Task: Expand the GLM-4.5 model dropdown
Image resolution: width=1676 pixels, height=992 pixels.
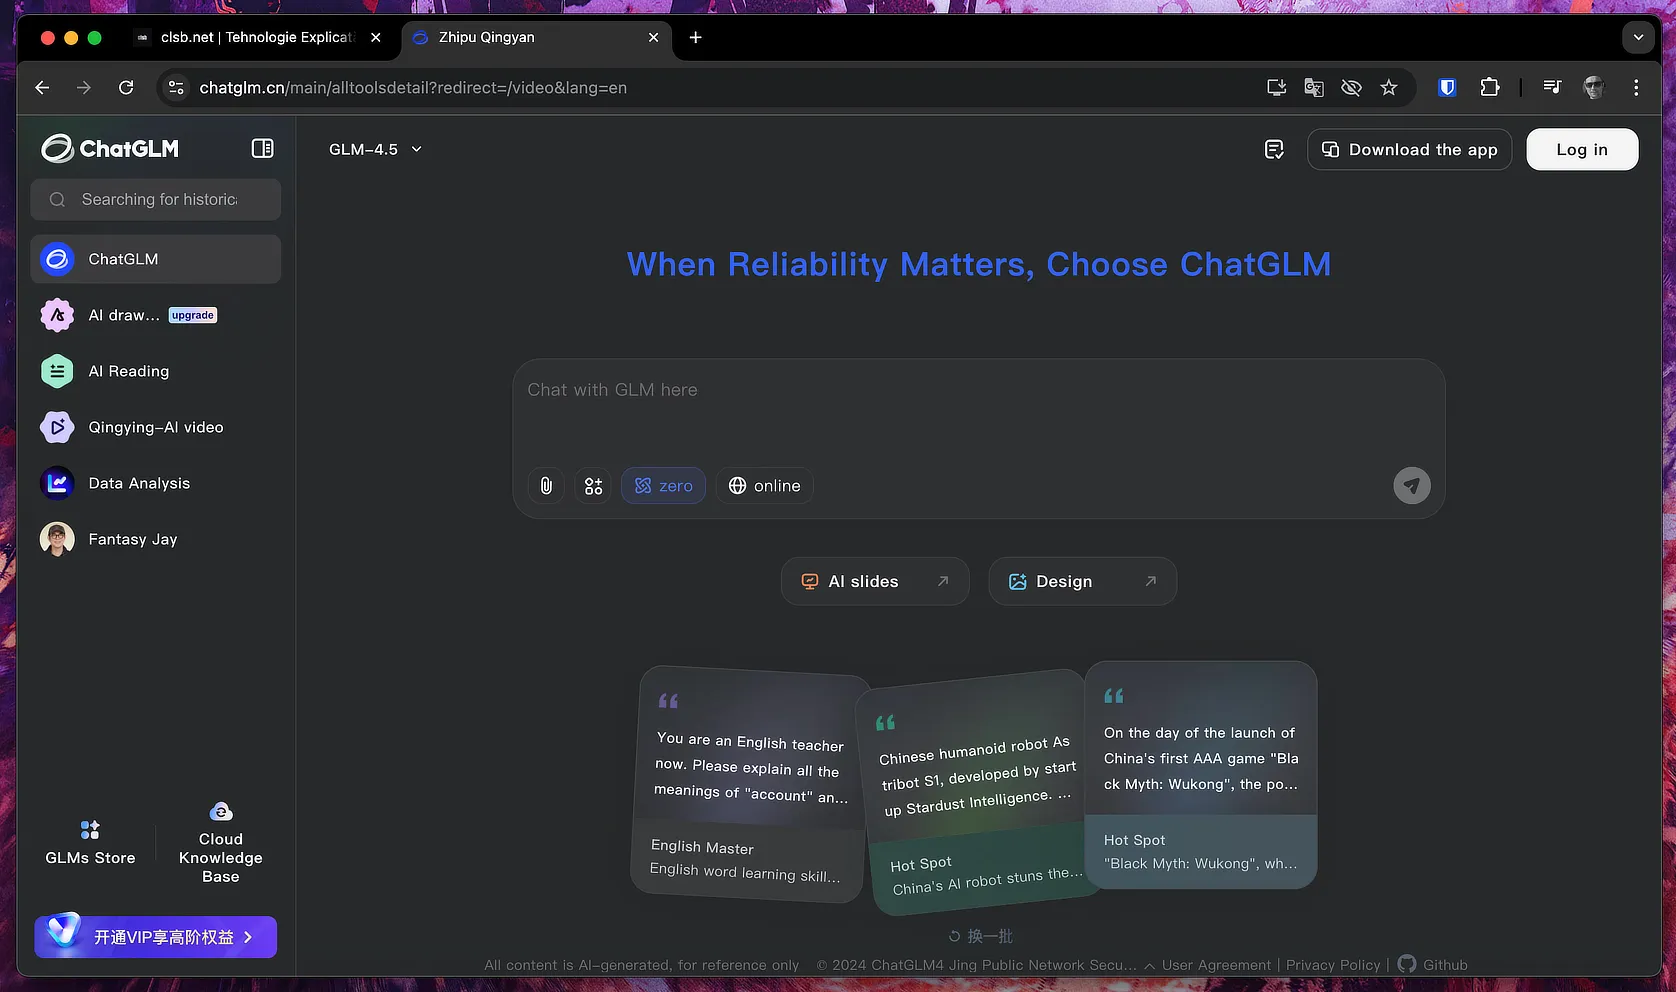Action: click(376, 149)
